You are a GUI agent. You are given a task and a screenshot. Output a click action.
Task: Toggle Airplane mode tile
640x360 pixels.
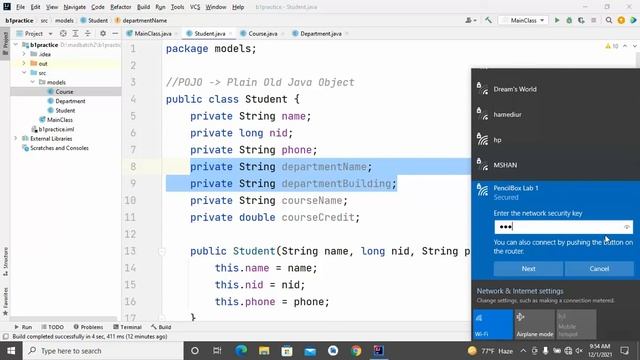click(x=534, y=324)
